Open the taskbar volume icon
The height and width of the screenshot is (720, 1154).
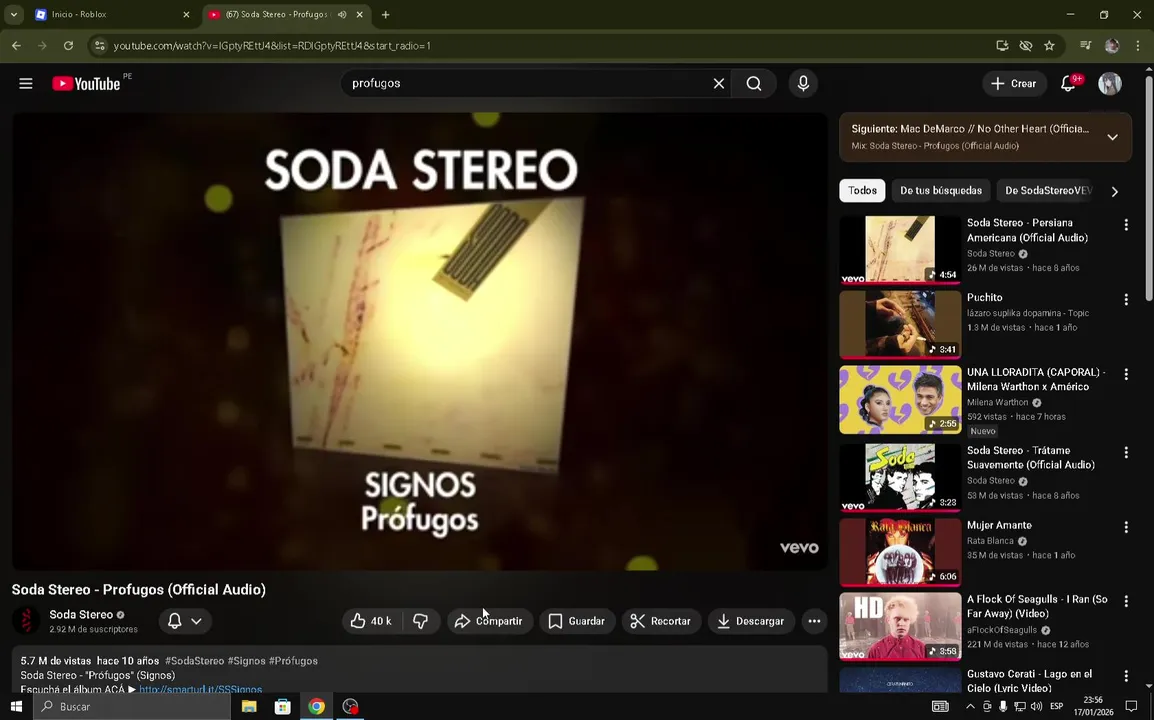[x=1036, y=706]
